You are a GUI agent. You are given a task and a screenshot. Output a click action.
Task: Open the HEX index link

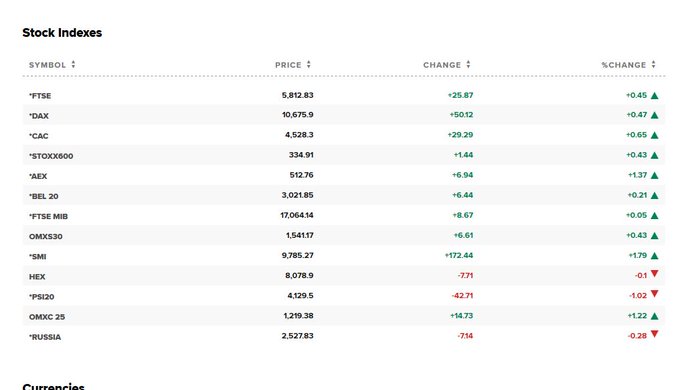[x=37, y=277]
